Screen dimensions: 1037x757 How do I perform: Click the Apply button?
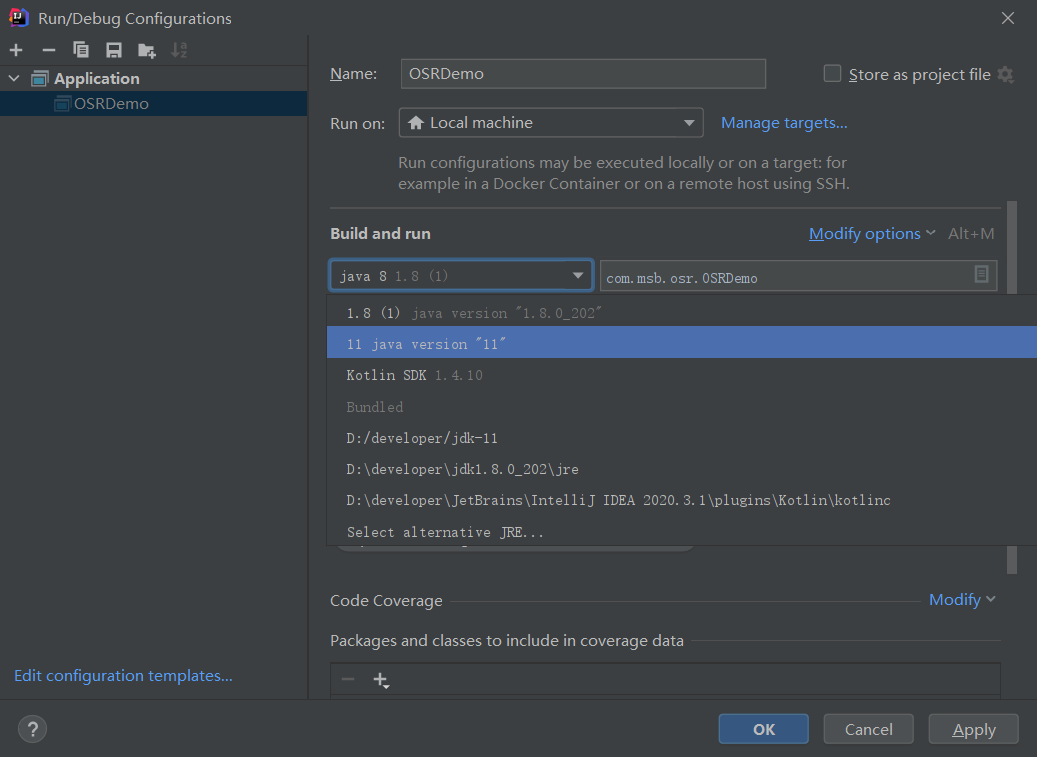pyautogui.click(x=974, y=729)
